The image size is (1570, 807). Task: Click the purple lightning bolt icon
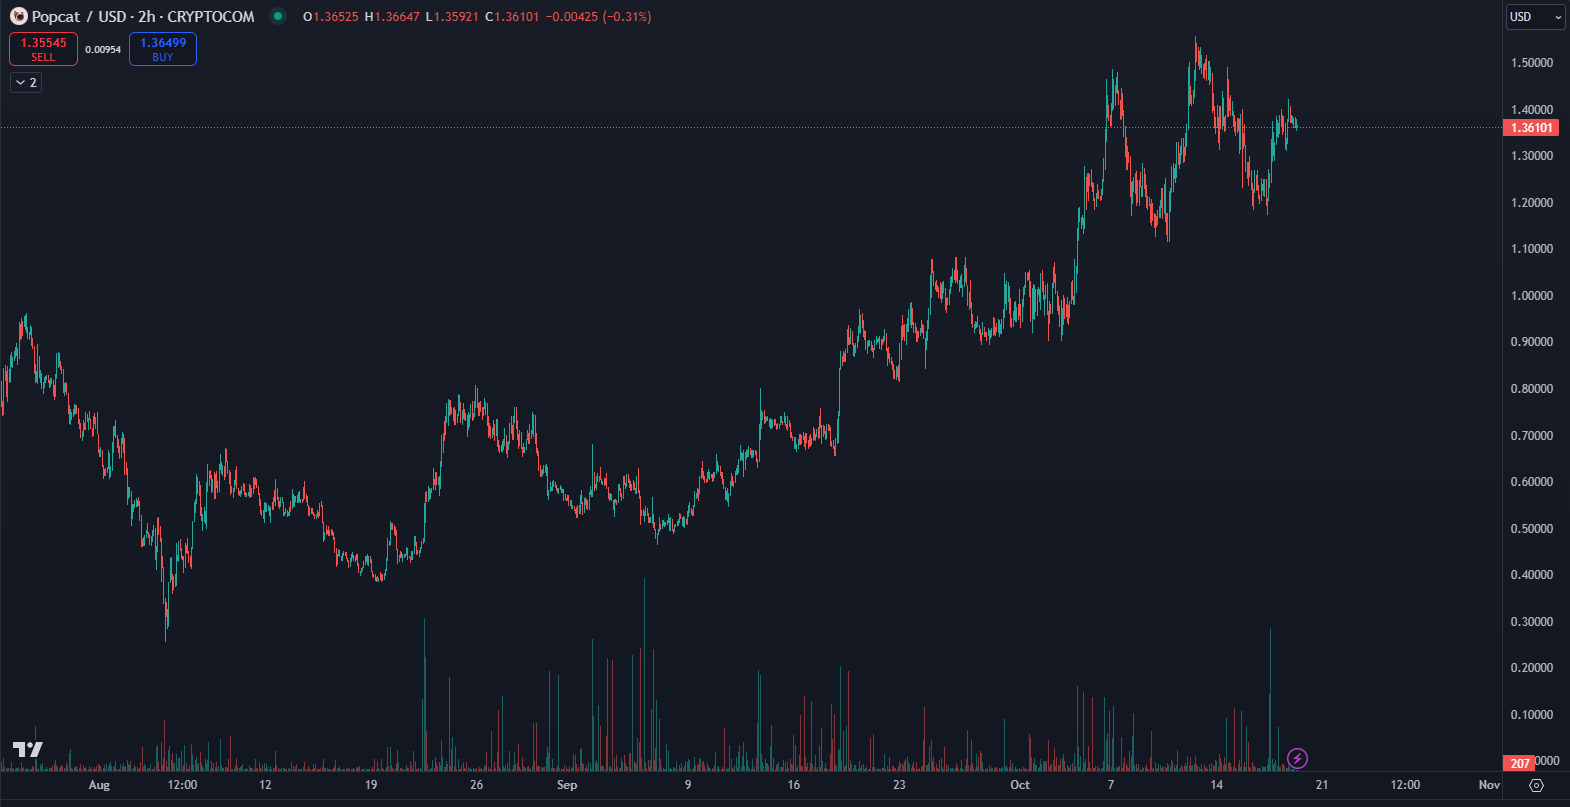[1297, 758]
